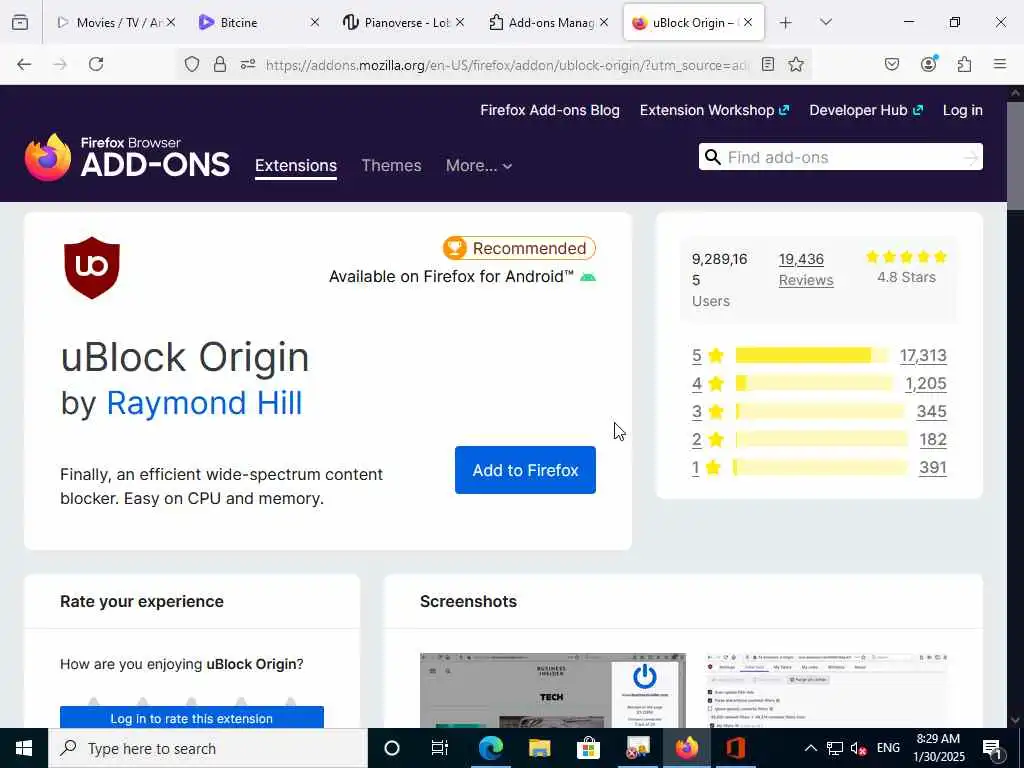The image size is (1024, 768).
Task: Open Firefox Add-ons Blog link
Action: pos(550,110)
